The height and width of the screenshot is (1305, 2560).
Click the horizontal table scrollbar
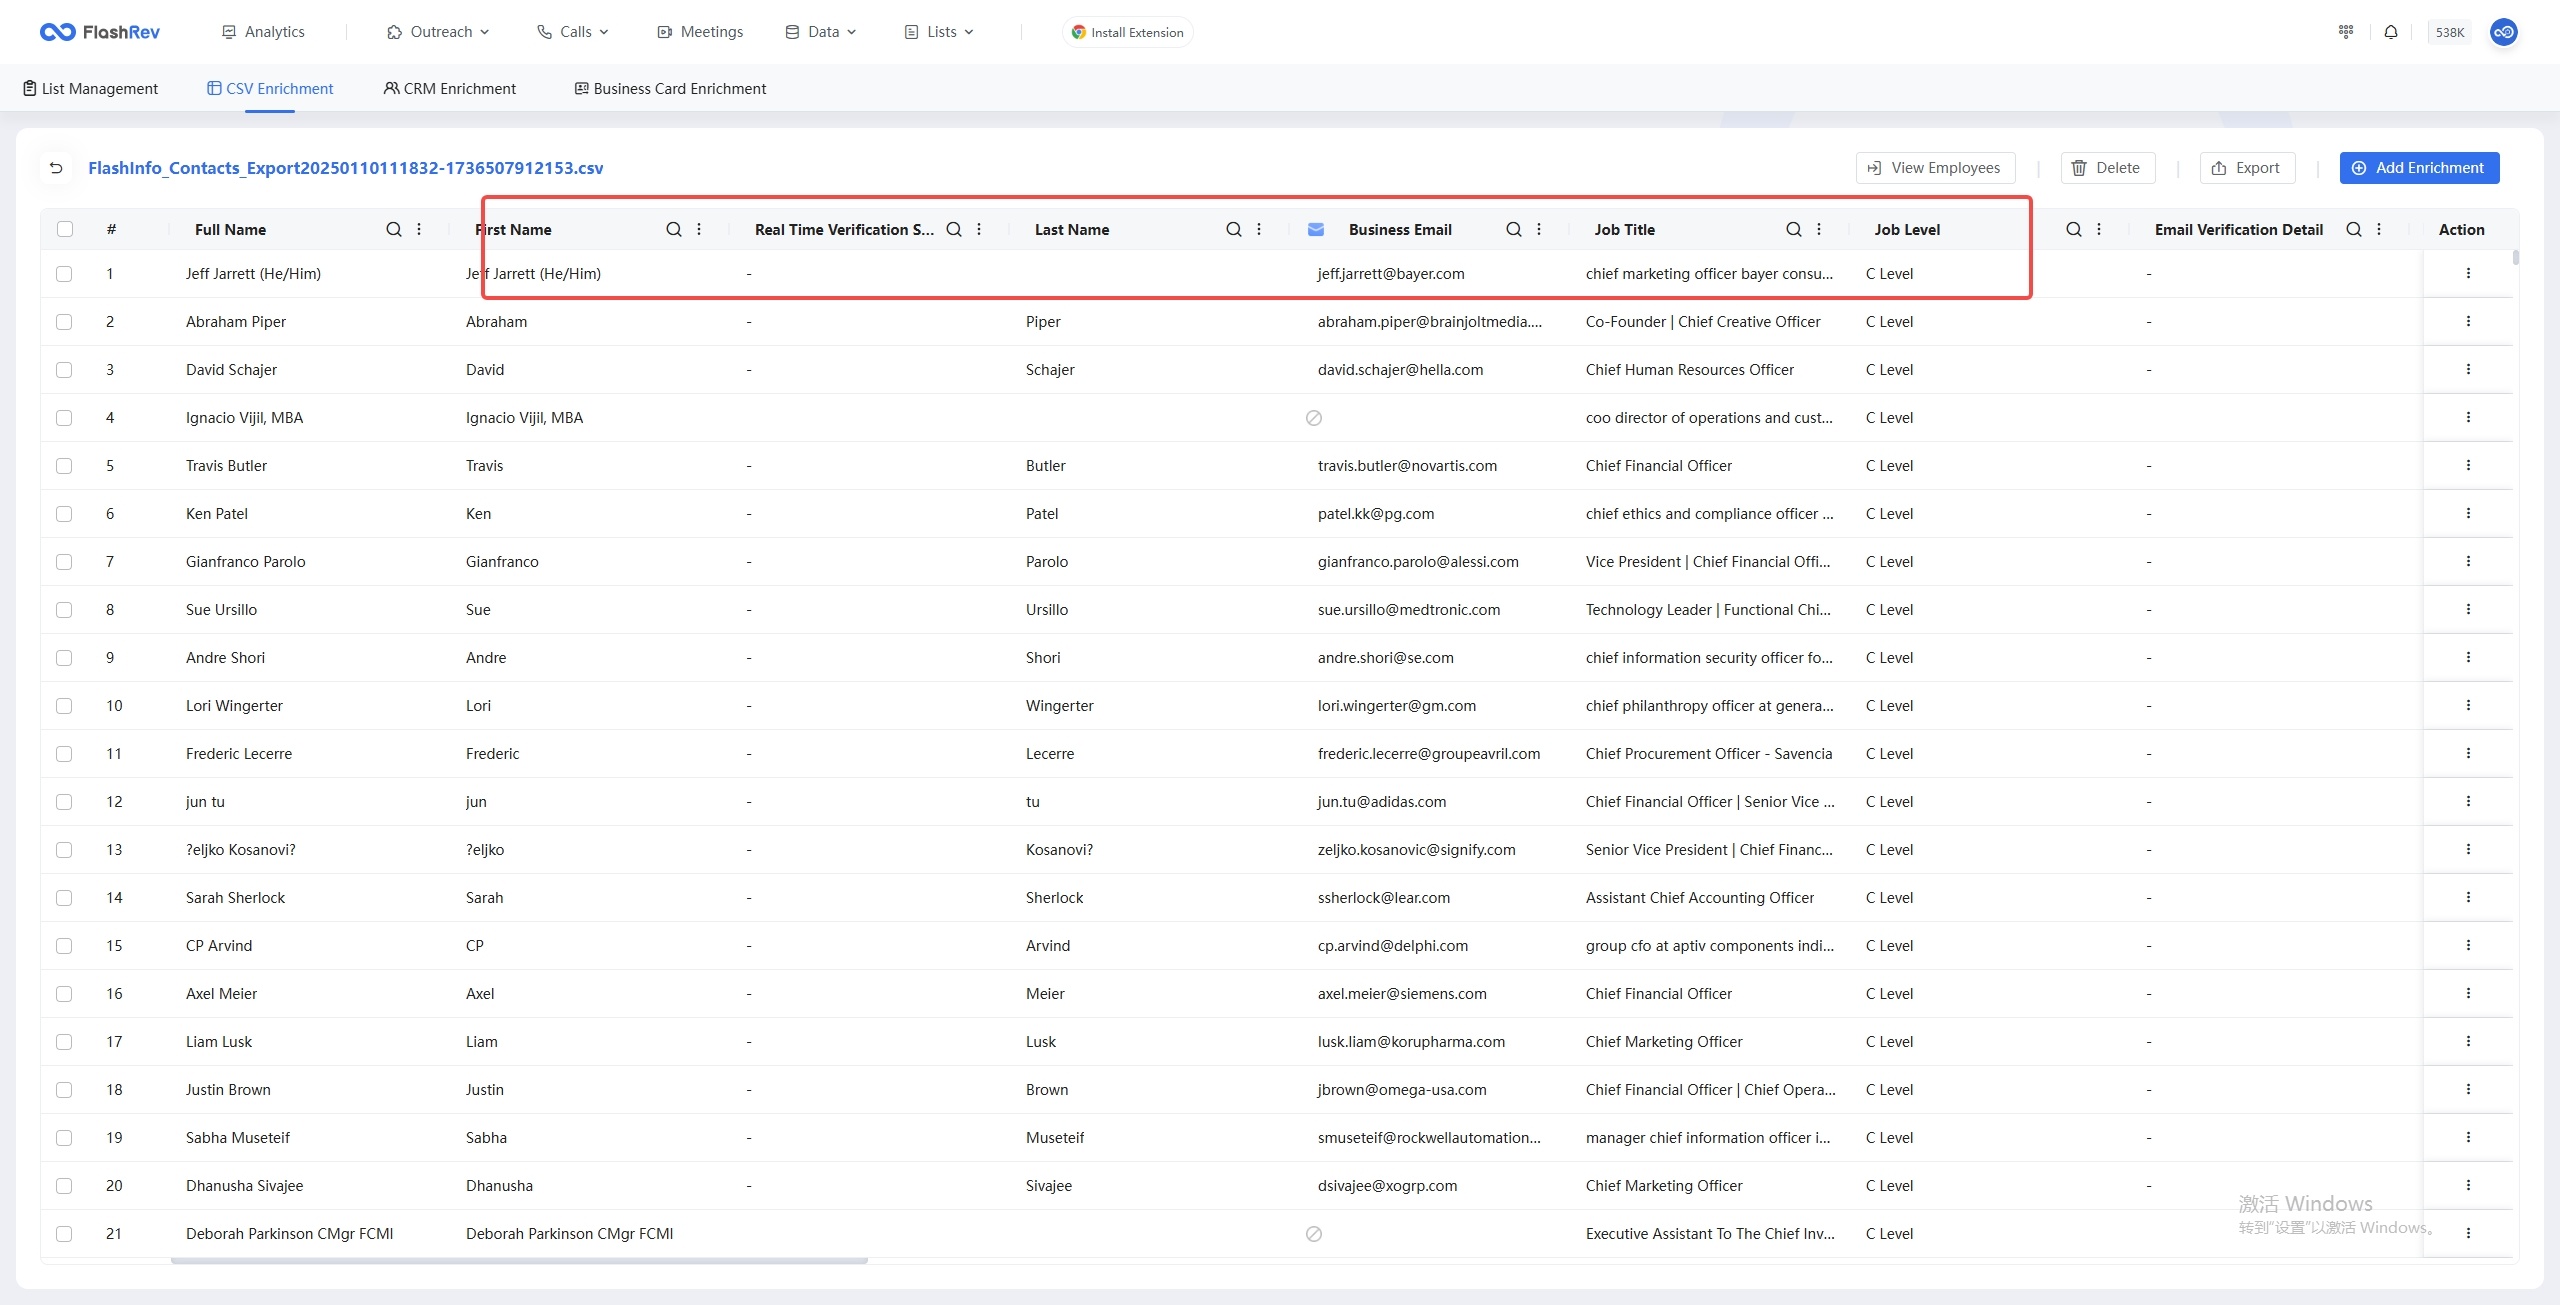pyautogui.click(x=519, y=1261)
